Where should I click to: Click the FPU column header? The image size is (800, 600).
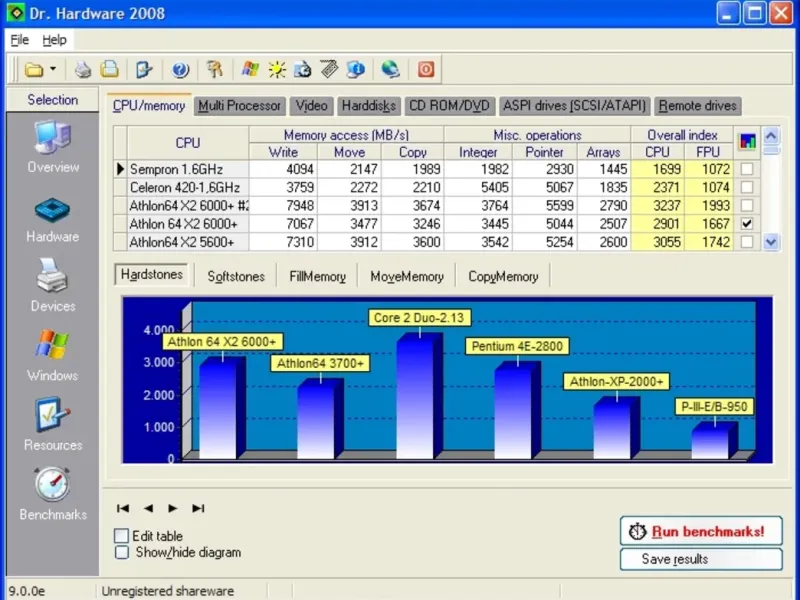[x=708, y=152]
